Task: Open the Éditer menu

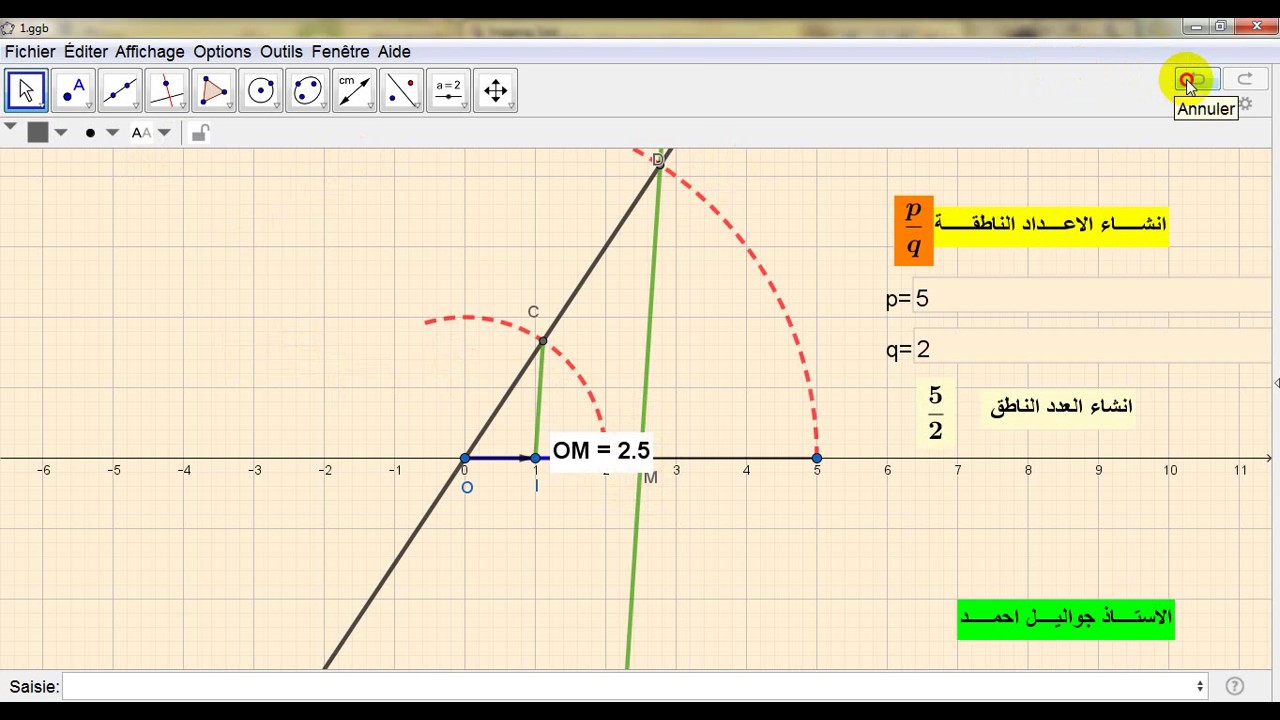Action: [x=86, y=52]
